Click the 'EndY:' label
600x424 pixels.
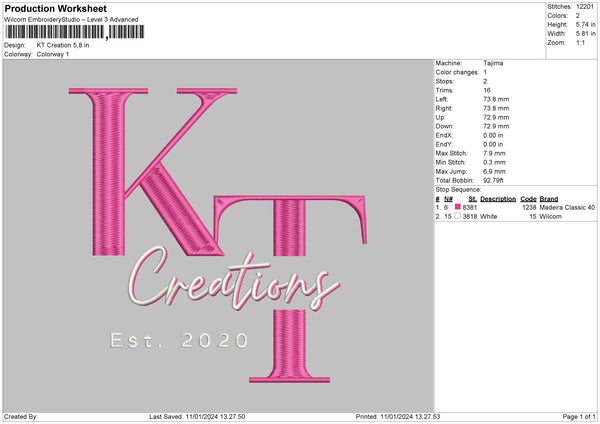(444, 144)
